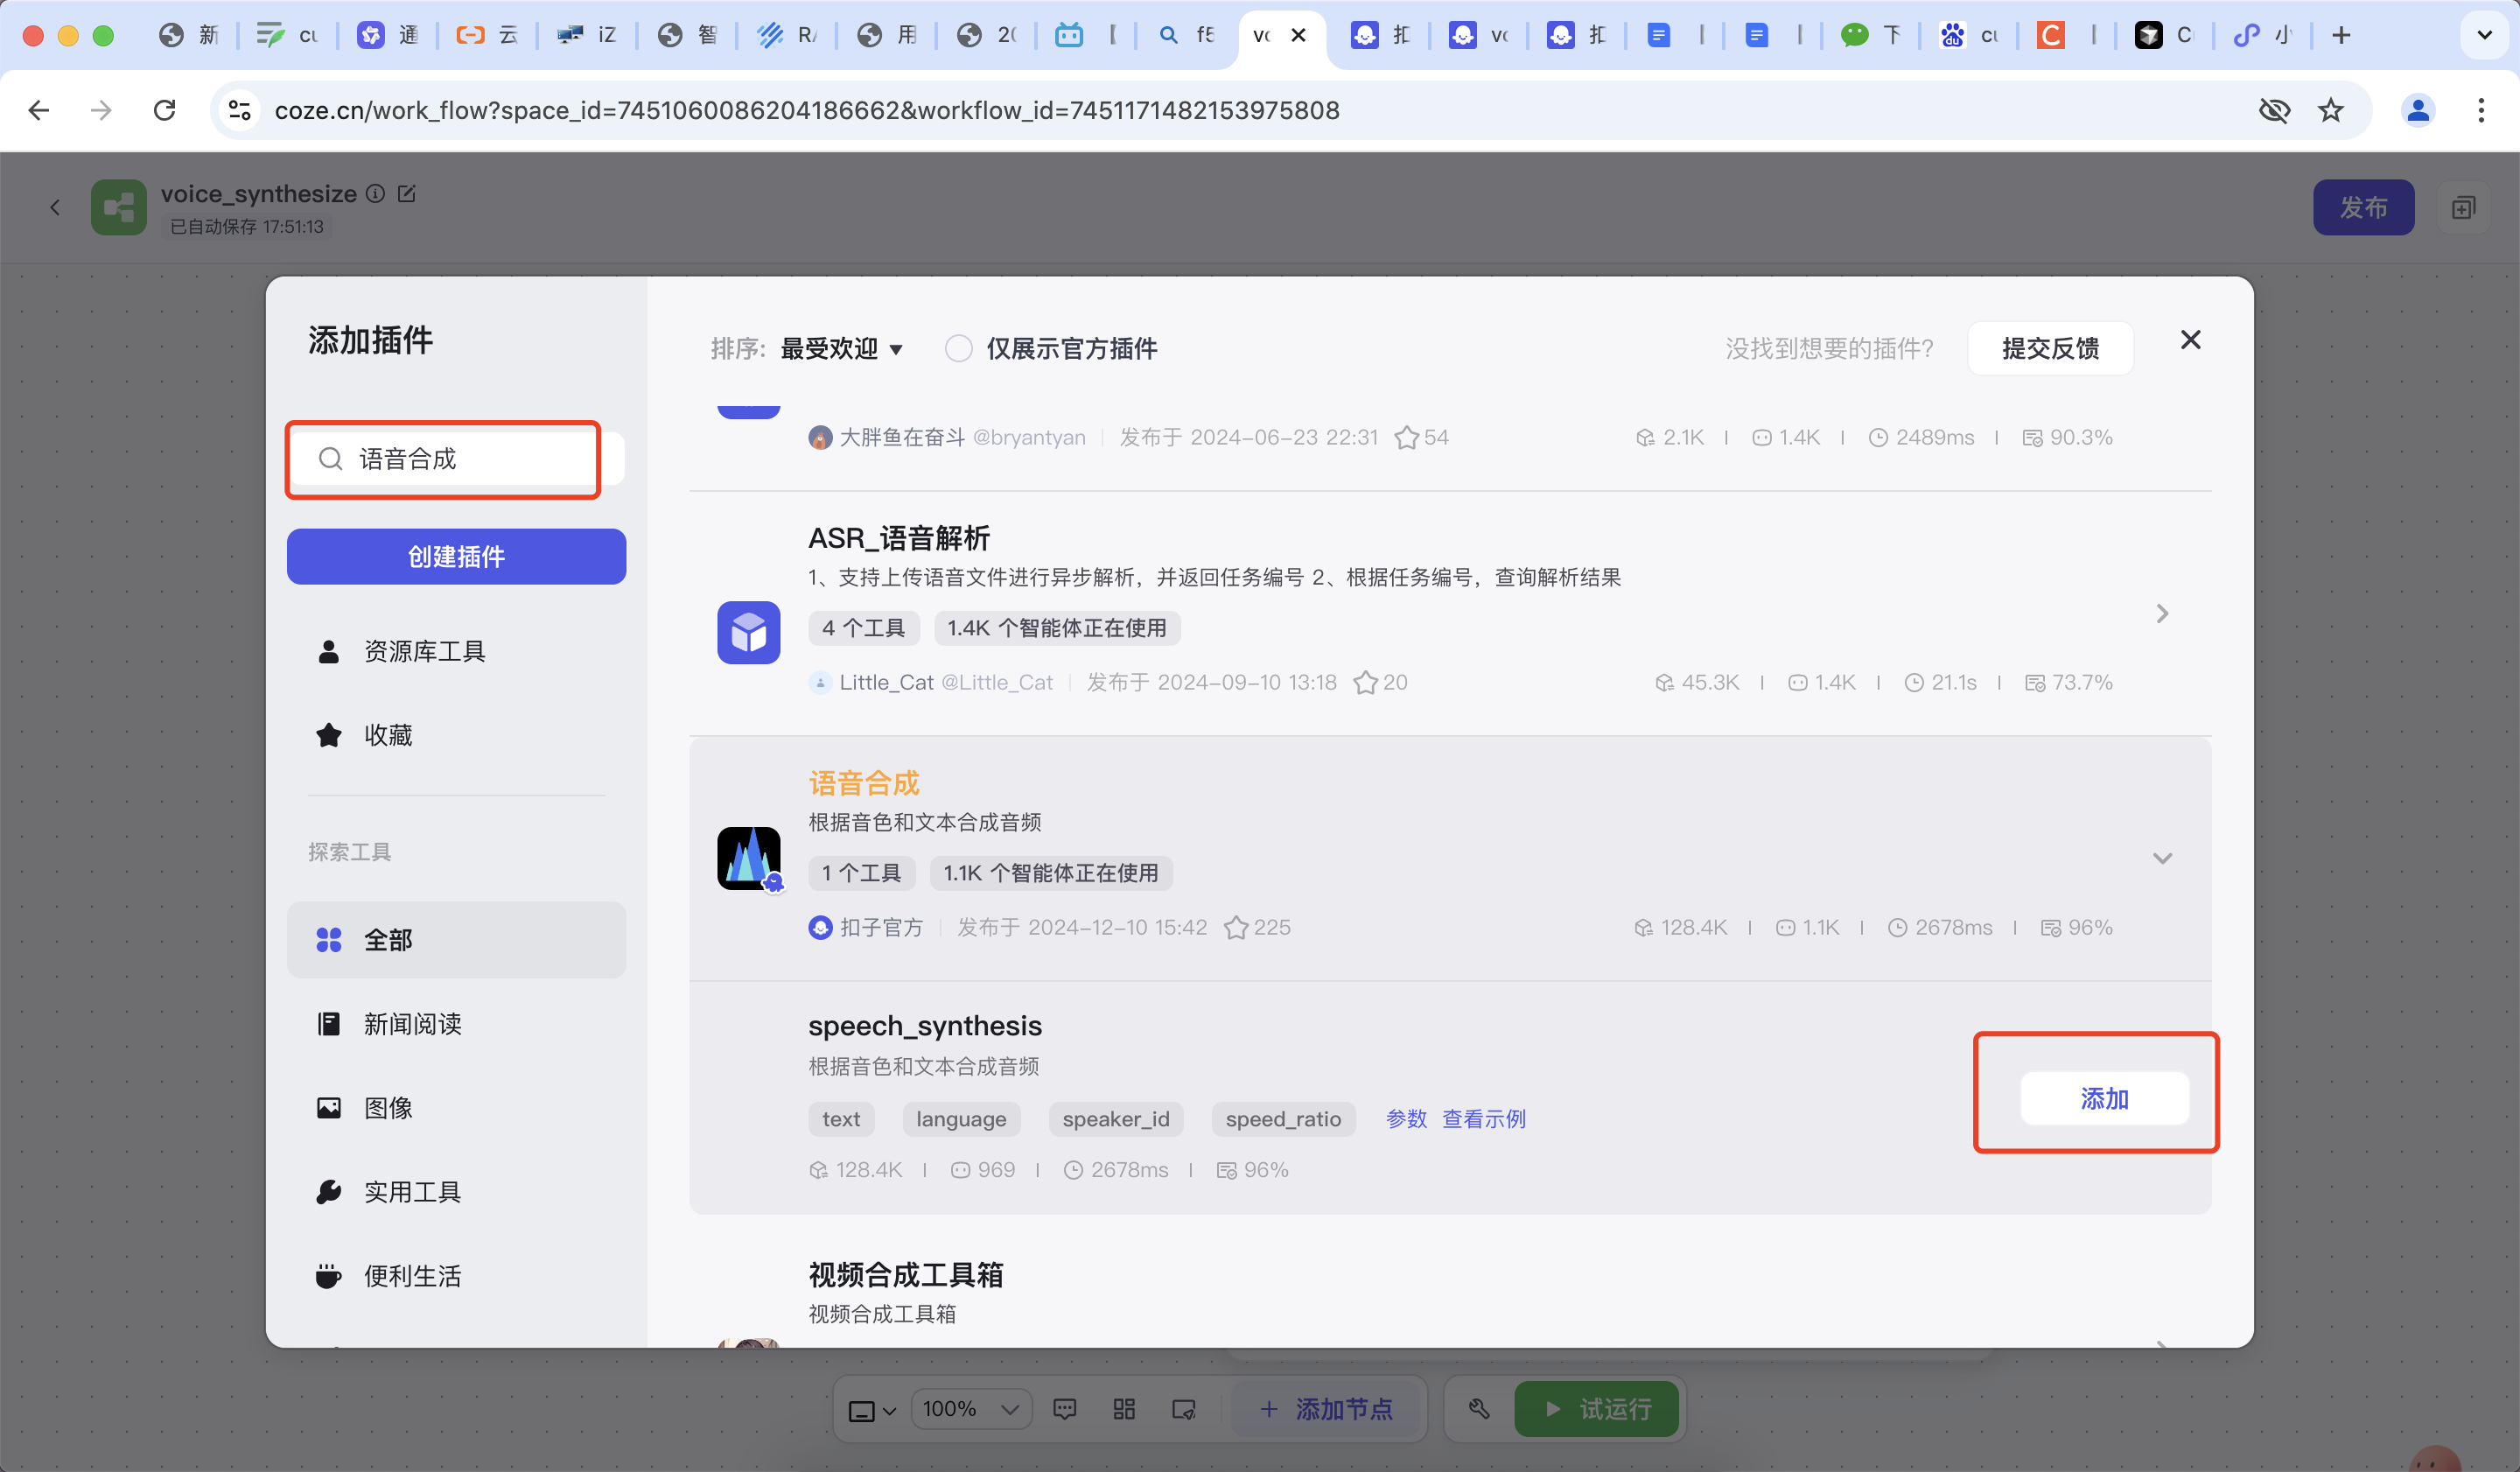Click the 创建插件 button

coord(456,556)
